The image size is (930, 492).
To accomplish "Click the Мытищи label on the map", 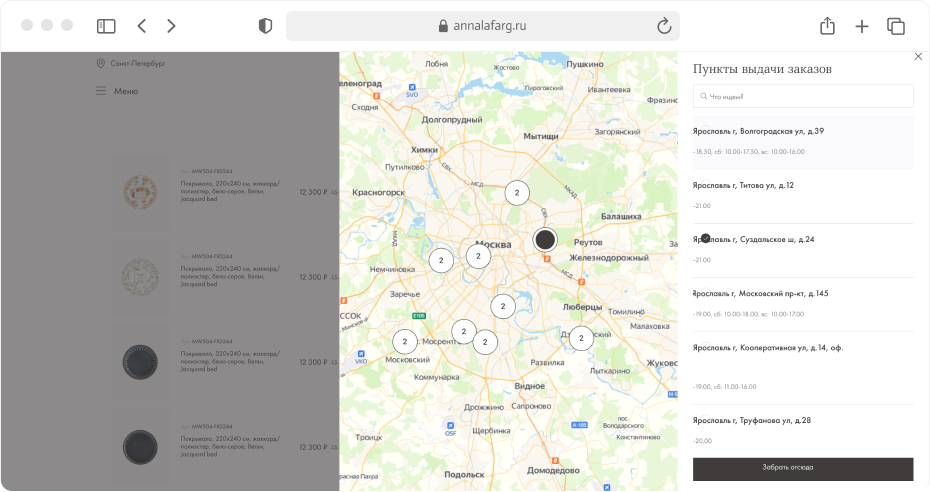I will 541,136.
